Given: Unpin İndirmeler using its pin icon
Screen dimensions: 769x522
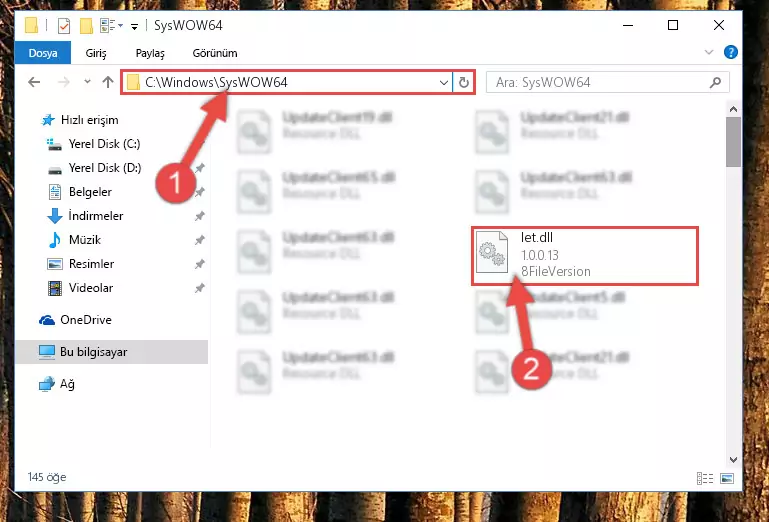Looking at the screenshot, I should (x=200, y=216).
